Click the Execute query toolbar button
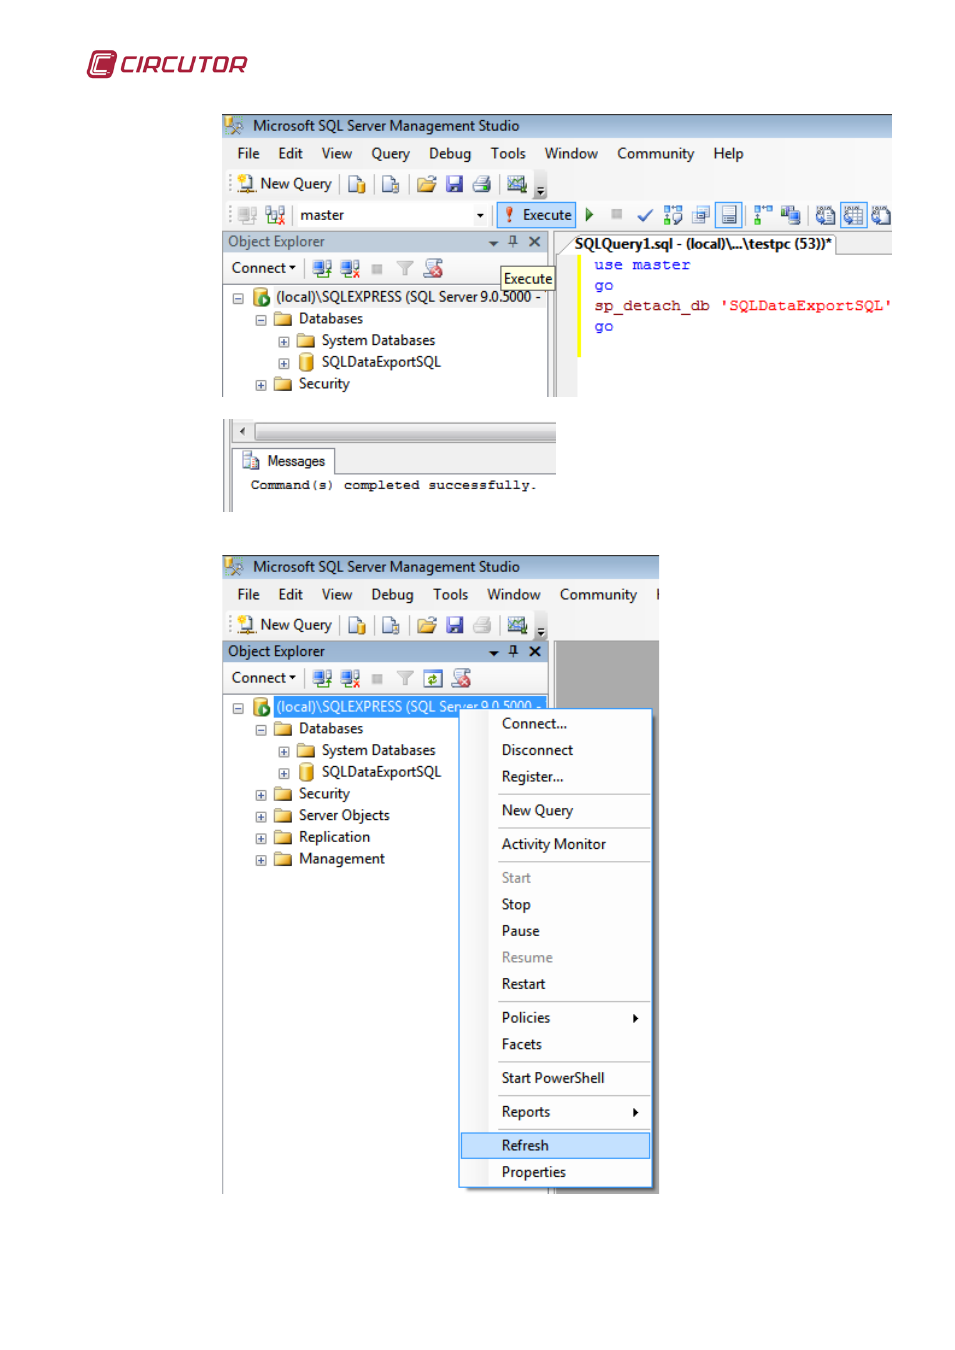 click(x=537, y=215)
